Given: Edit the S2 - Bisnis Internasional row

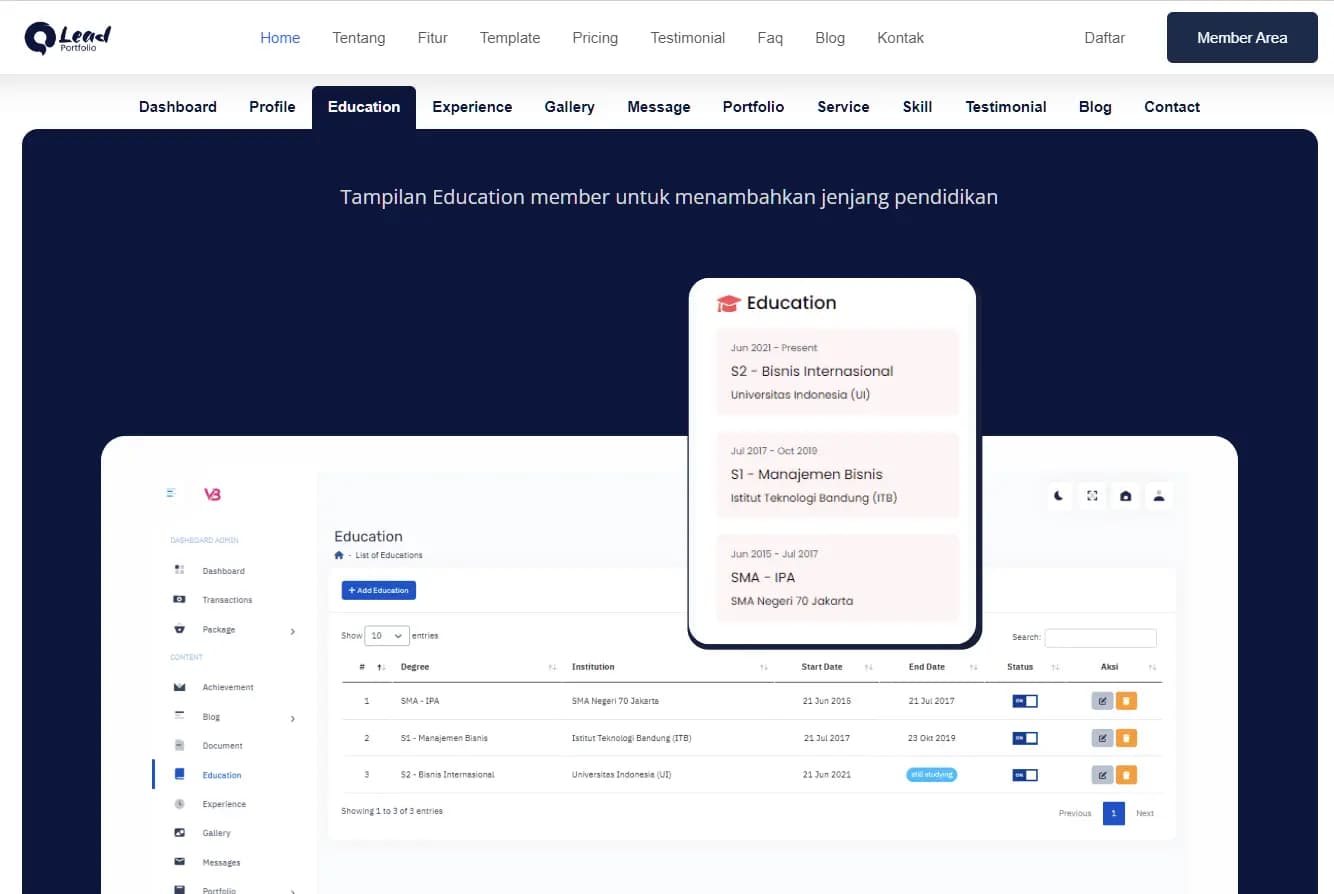Looking at the screenshot, I should [1102, 775].
